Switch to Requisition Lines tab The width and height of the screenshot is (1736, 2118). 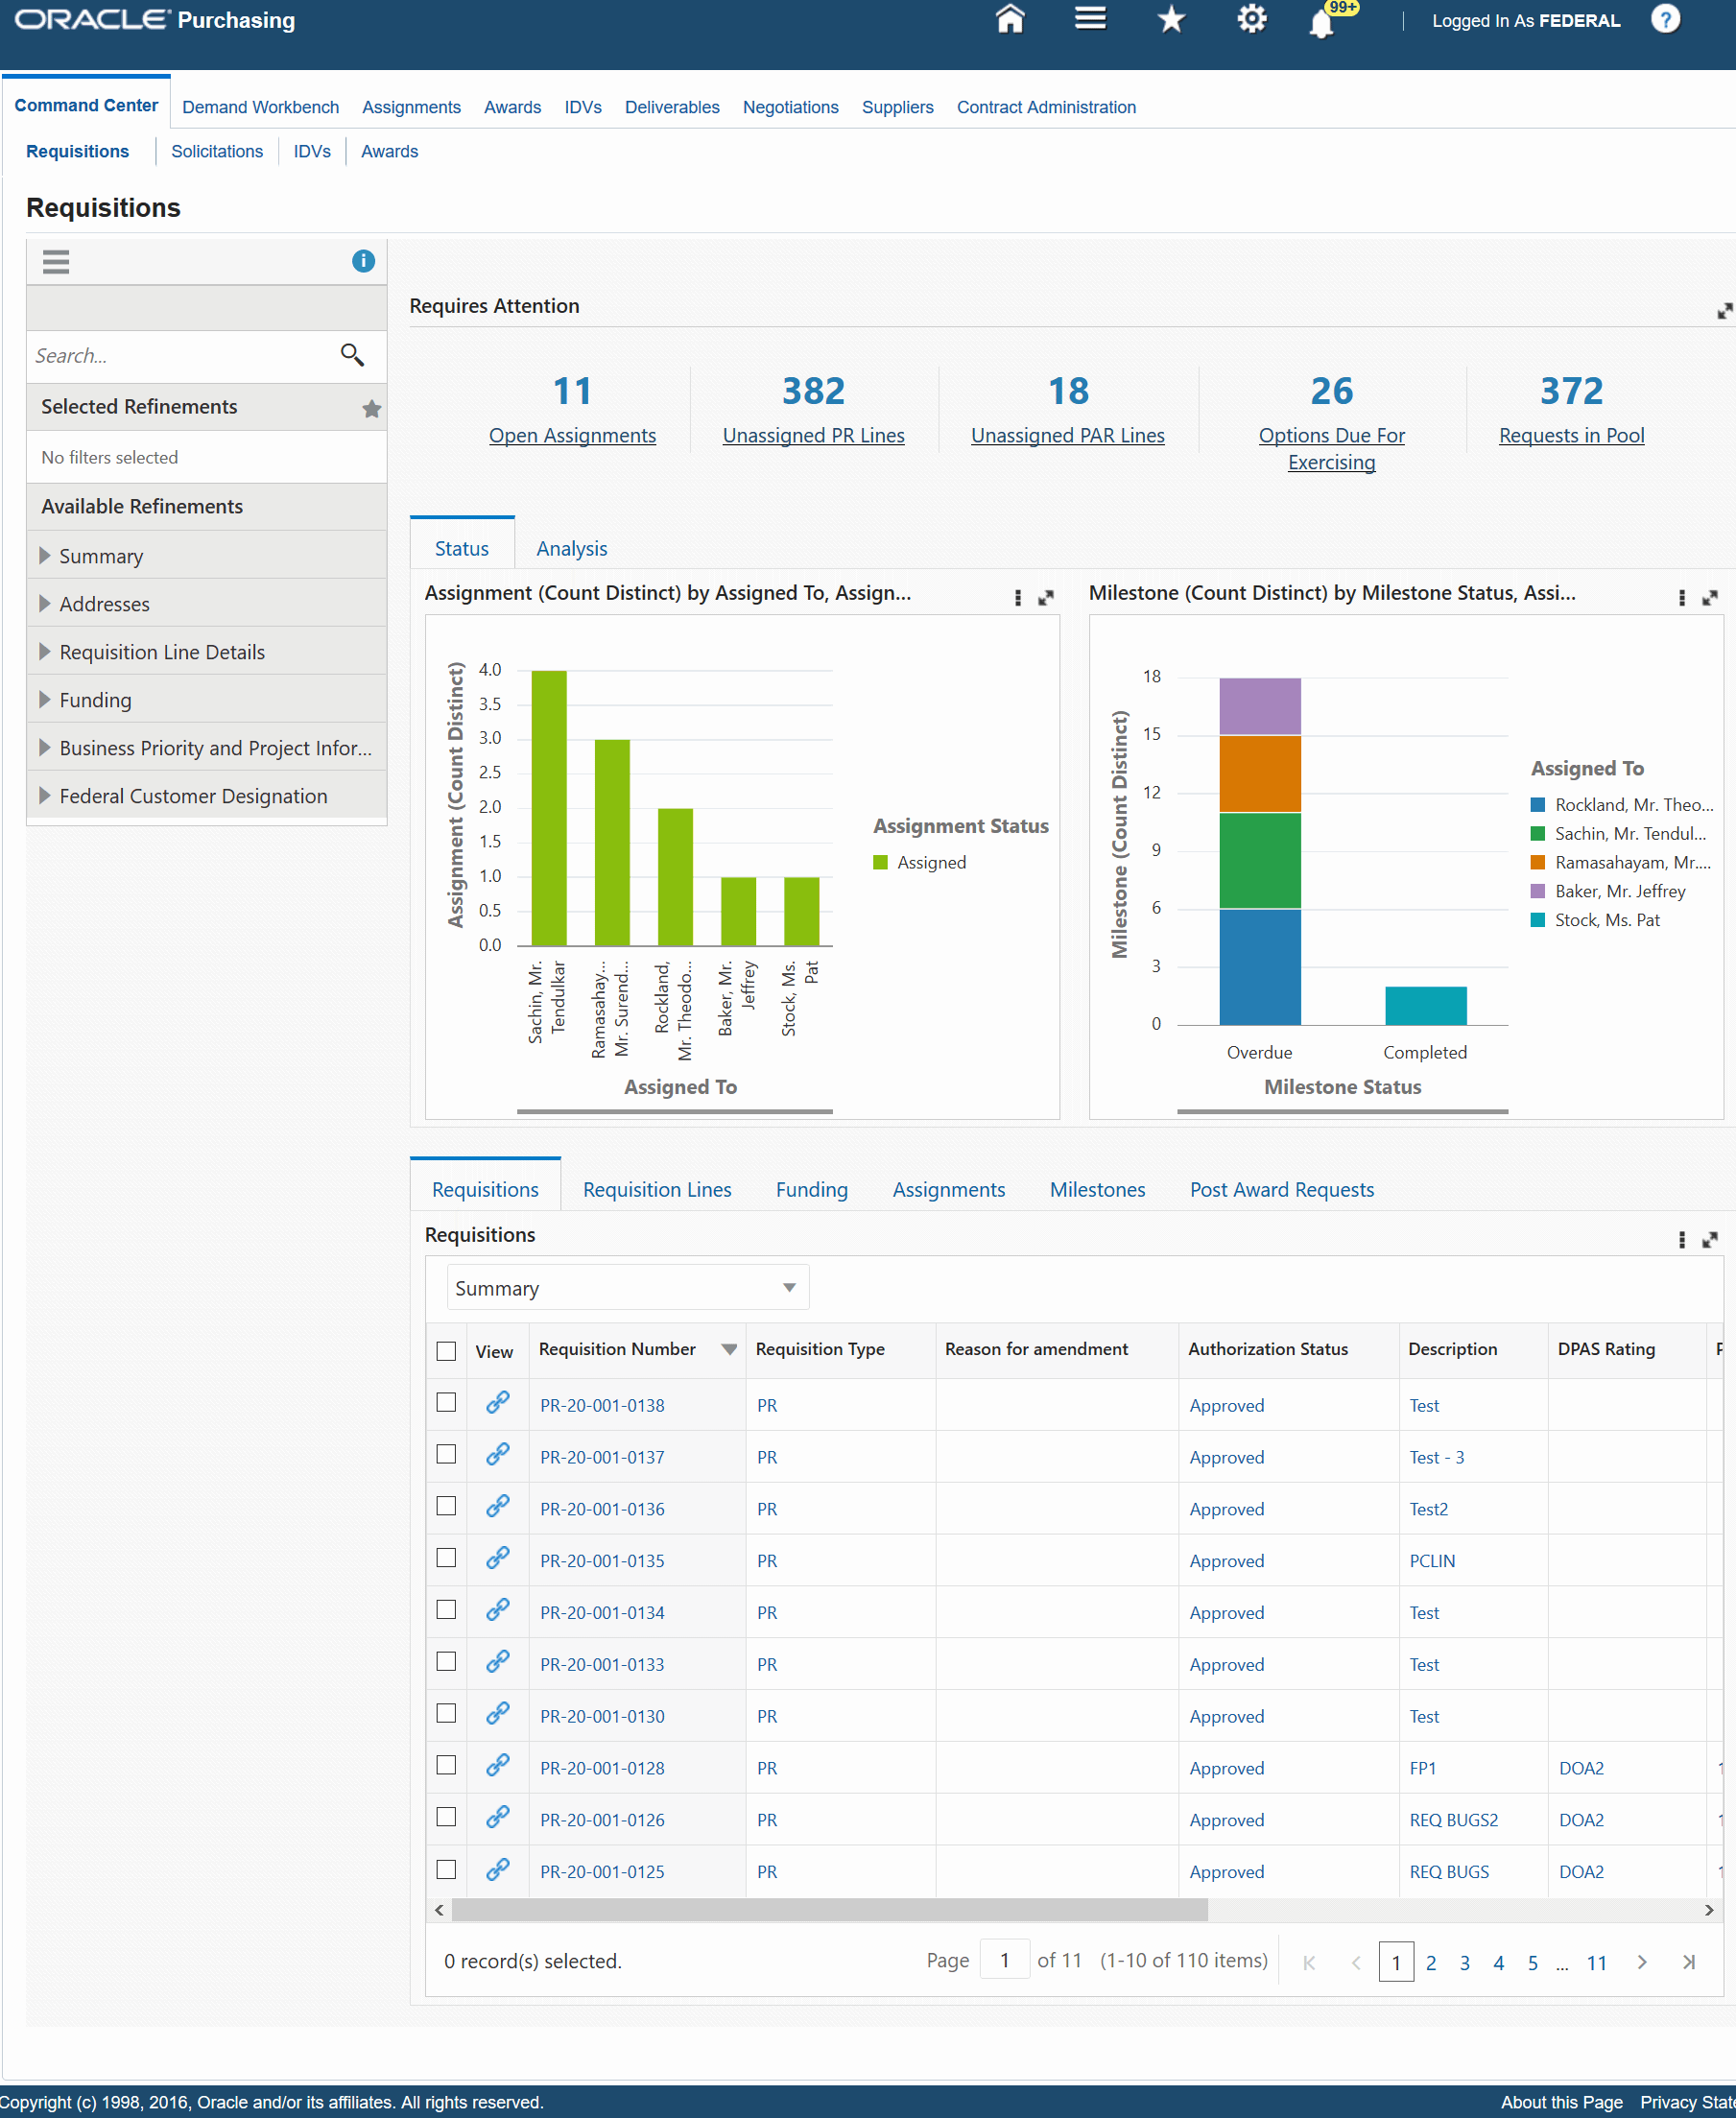point(657,1190)
